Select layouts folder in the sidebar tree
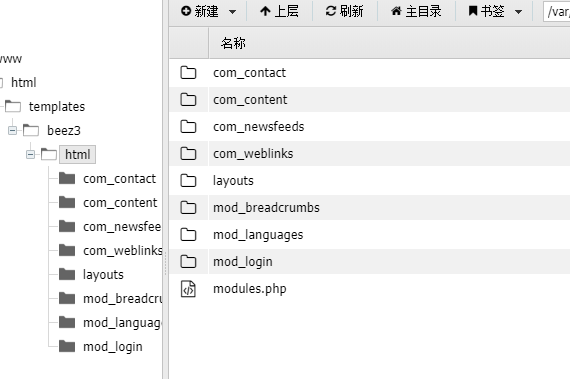 tap(103, 275)
